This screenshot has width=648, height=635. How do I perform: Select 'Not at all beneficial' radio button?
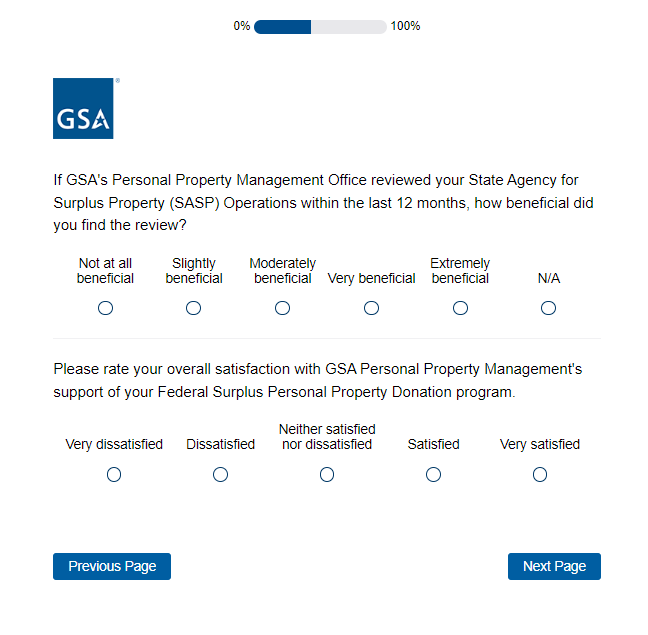pos(105,308)
